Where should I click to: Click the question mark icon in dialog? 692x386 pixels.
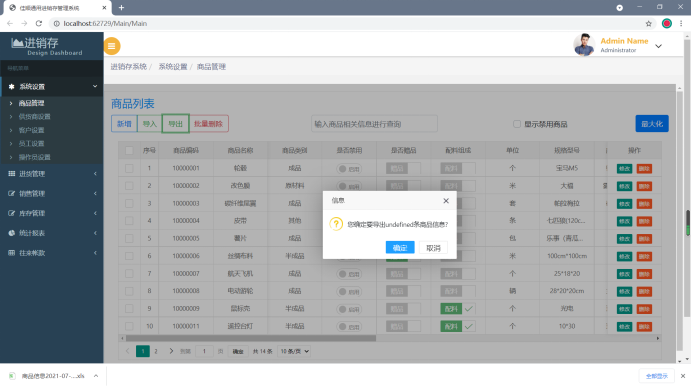tap(336, 224)
